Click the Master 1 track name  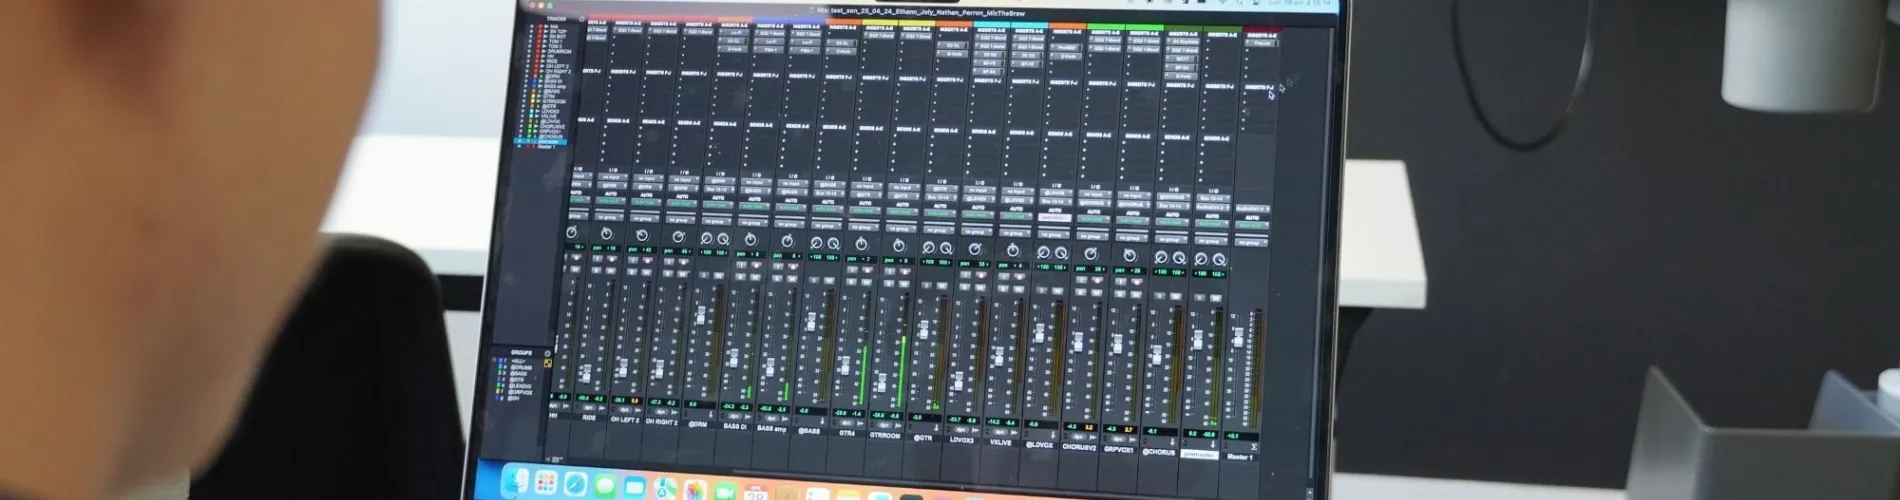(1240, 456)
